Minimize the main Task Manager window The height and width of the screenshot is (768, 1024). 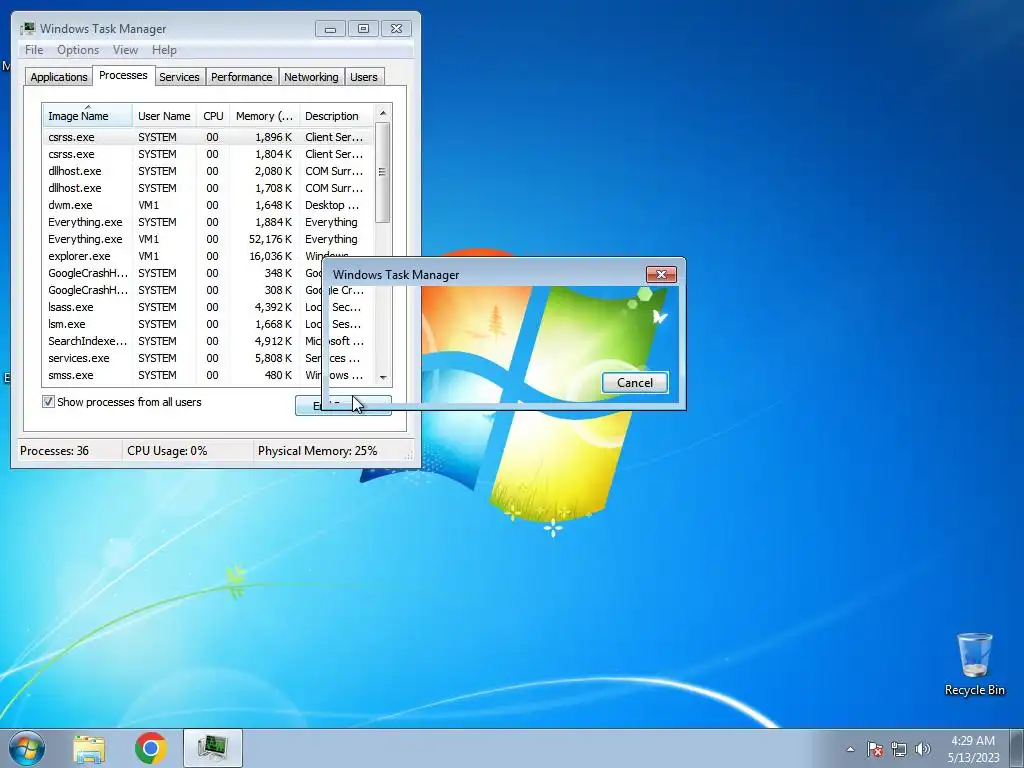(330, 29)
